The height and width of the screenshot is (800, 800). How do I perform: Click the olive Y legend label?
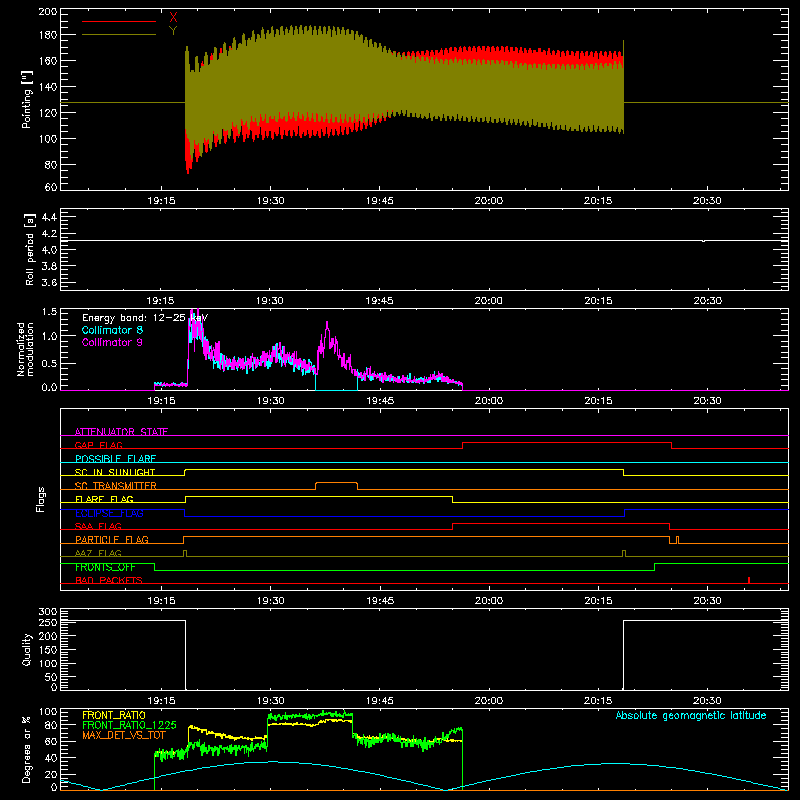173,31
